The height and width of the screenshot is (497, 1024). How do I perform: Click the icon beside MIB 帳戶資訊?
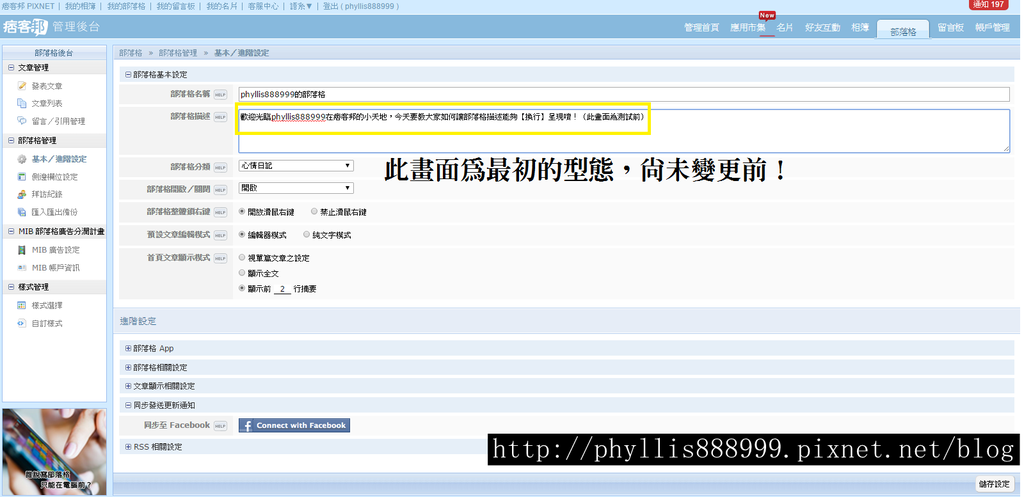[x=22, y=267]
